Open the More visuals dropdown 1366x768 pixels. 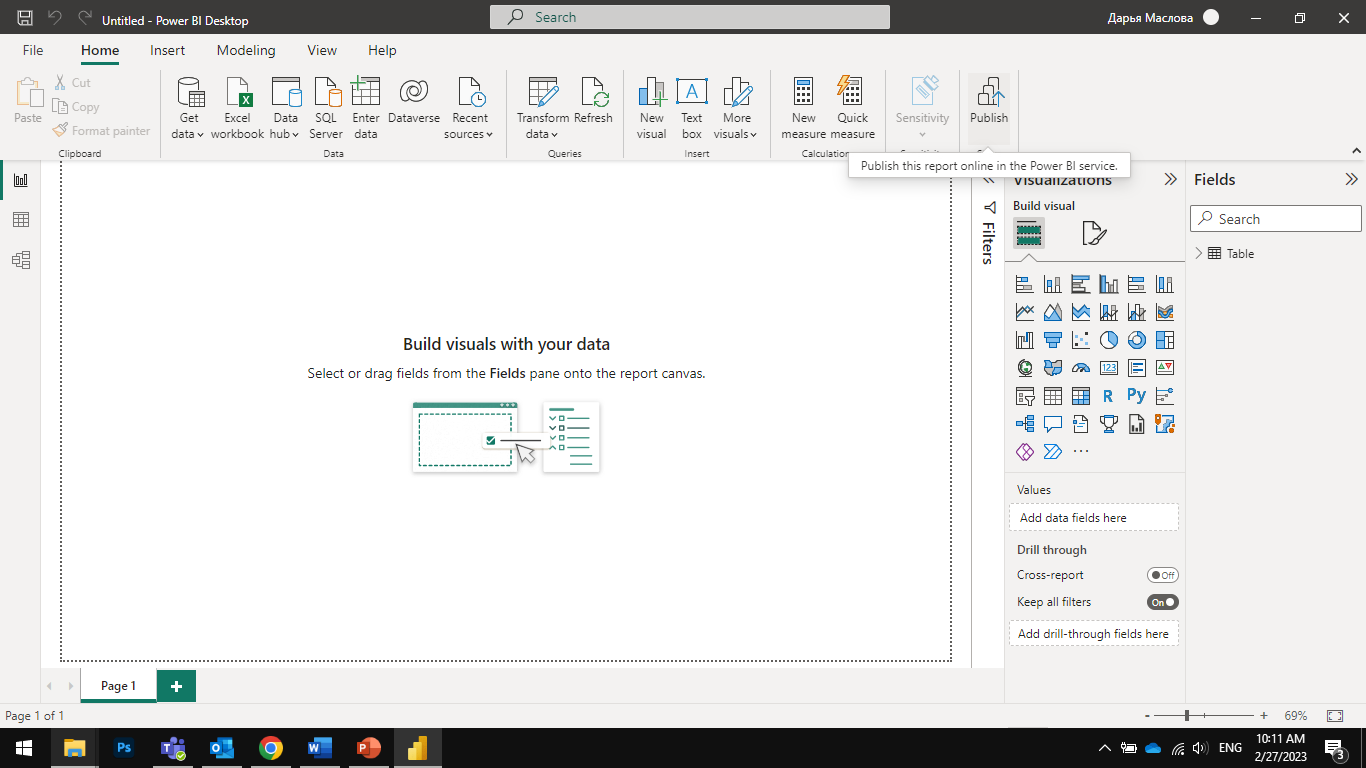pyautogui.click(x=738, y=107)
